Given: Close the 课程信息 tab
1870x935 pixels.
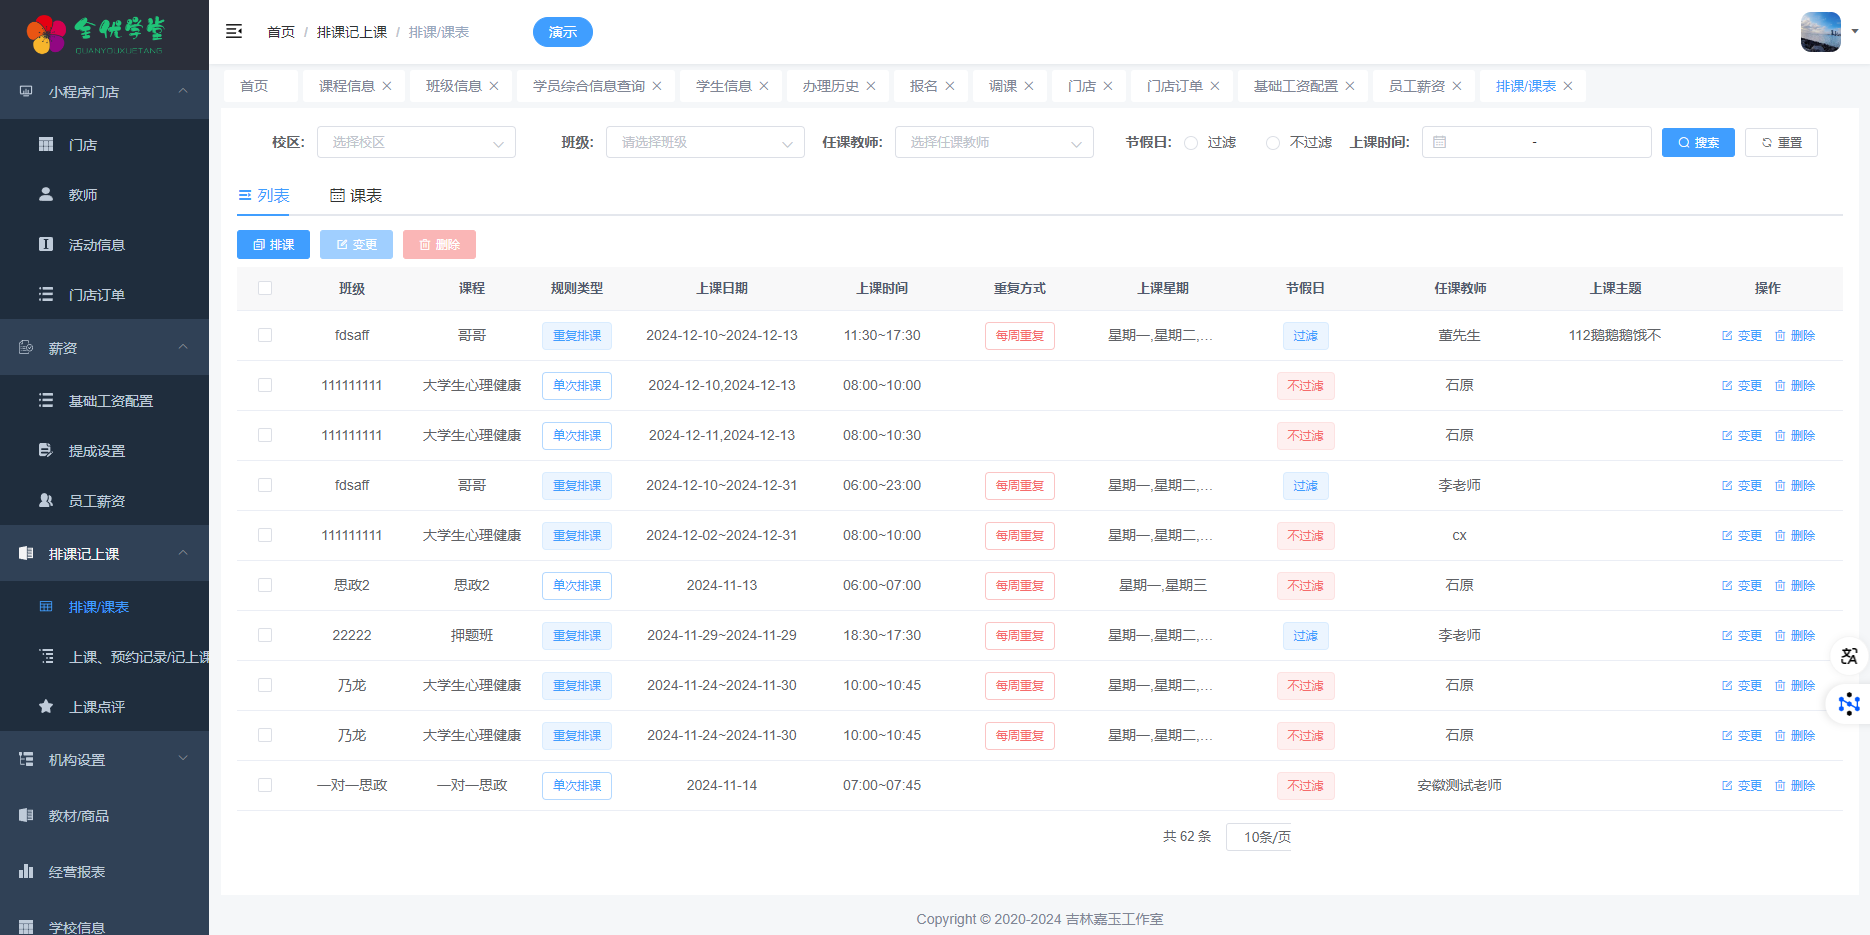Looking at the screenshot, I should point(387,86).
